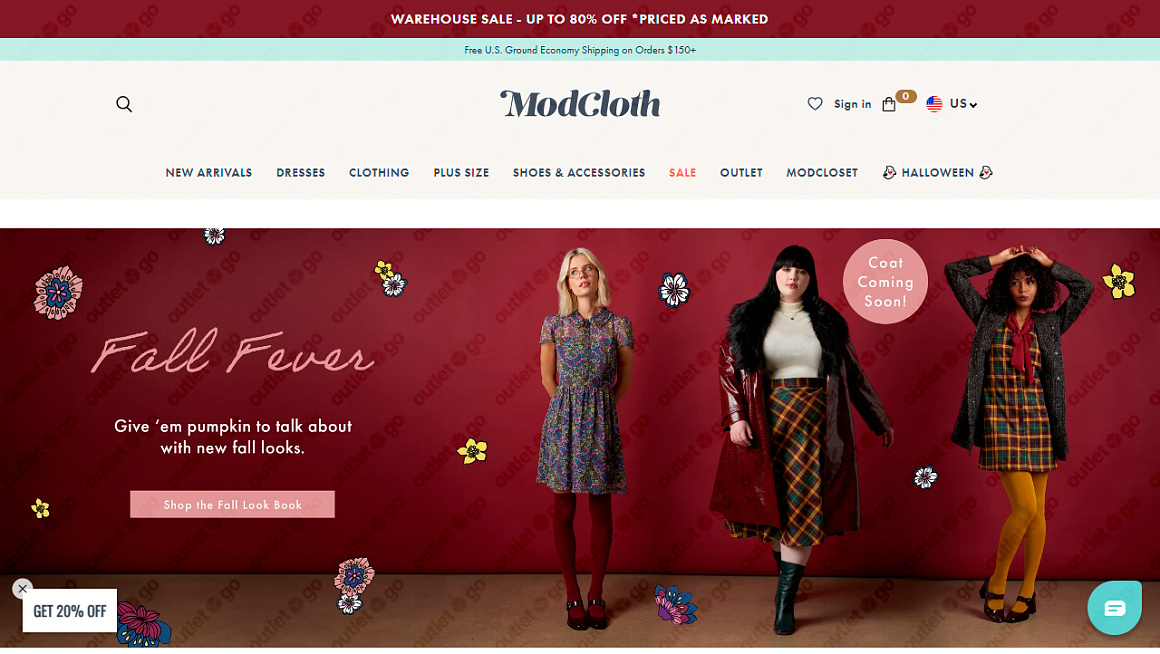Expand the US country selector dropdown
Viewport: 1160px width, 654px height.
click(x=963, y=104)
